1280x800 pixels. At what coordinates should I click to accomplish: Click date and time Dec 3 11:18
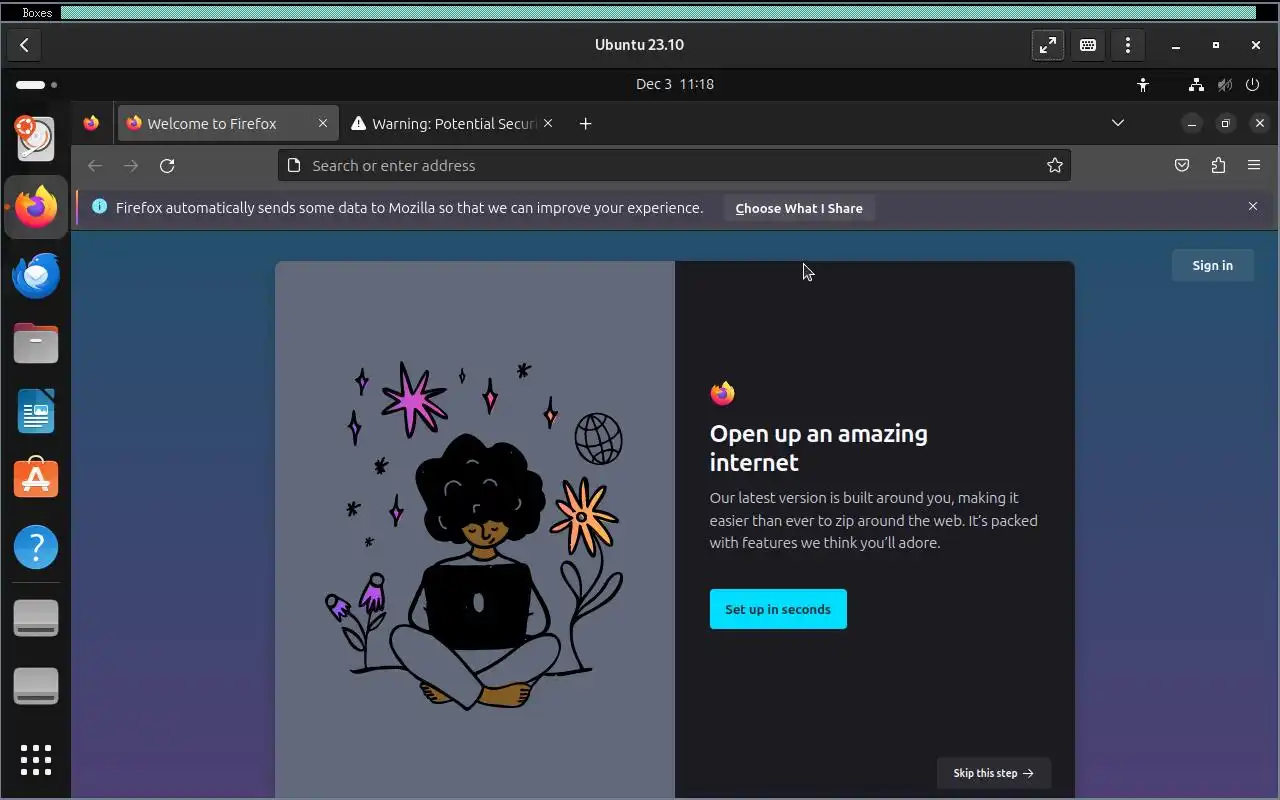pos(675,84)
